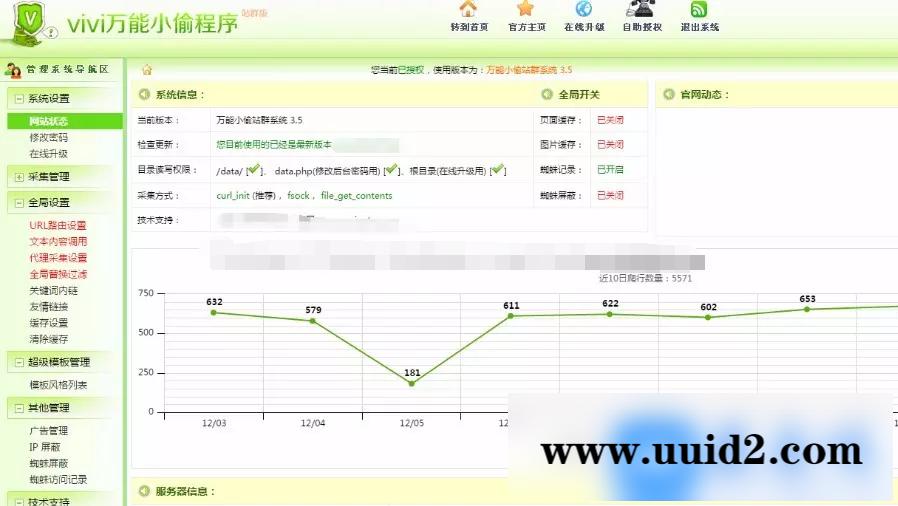Click the fsock collection method link
The width and height of the screenshot is (898, 506).
298,196
